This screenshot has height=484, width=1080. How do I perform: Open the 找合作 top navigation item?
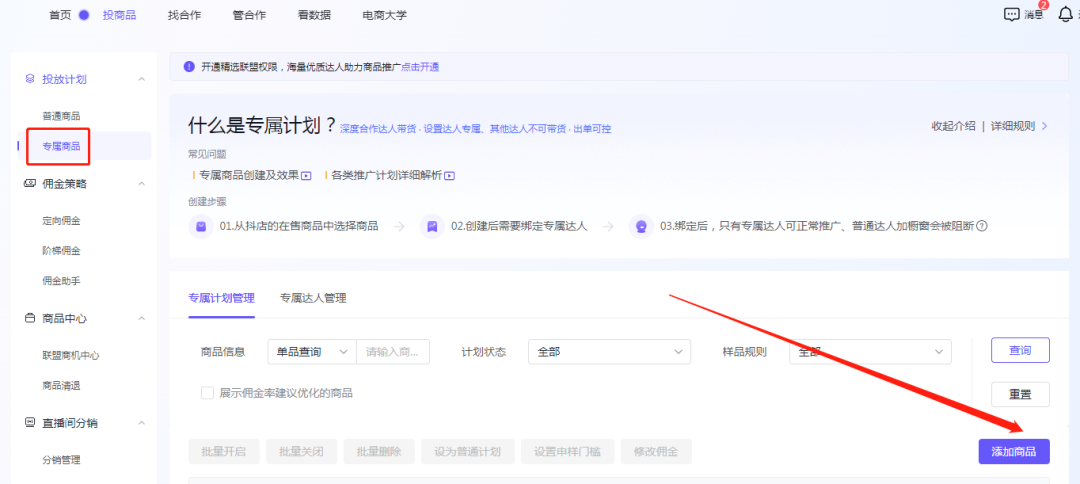tap(184, 15)
